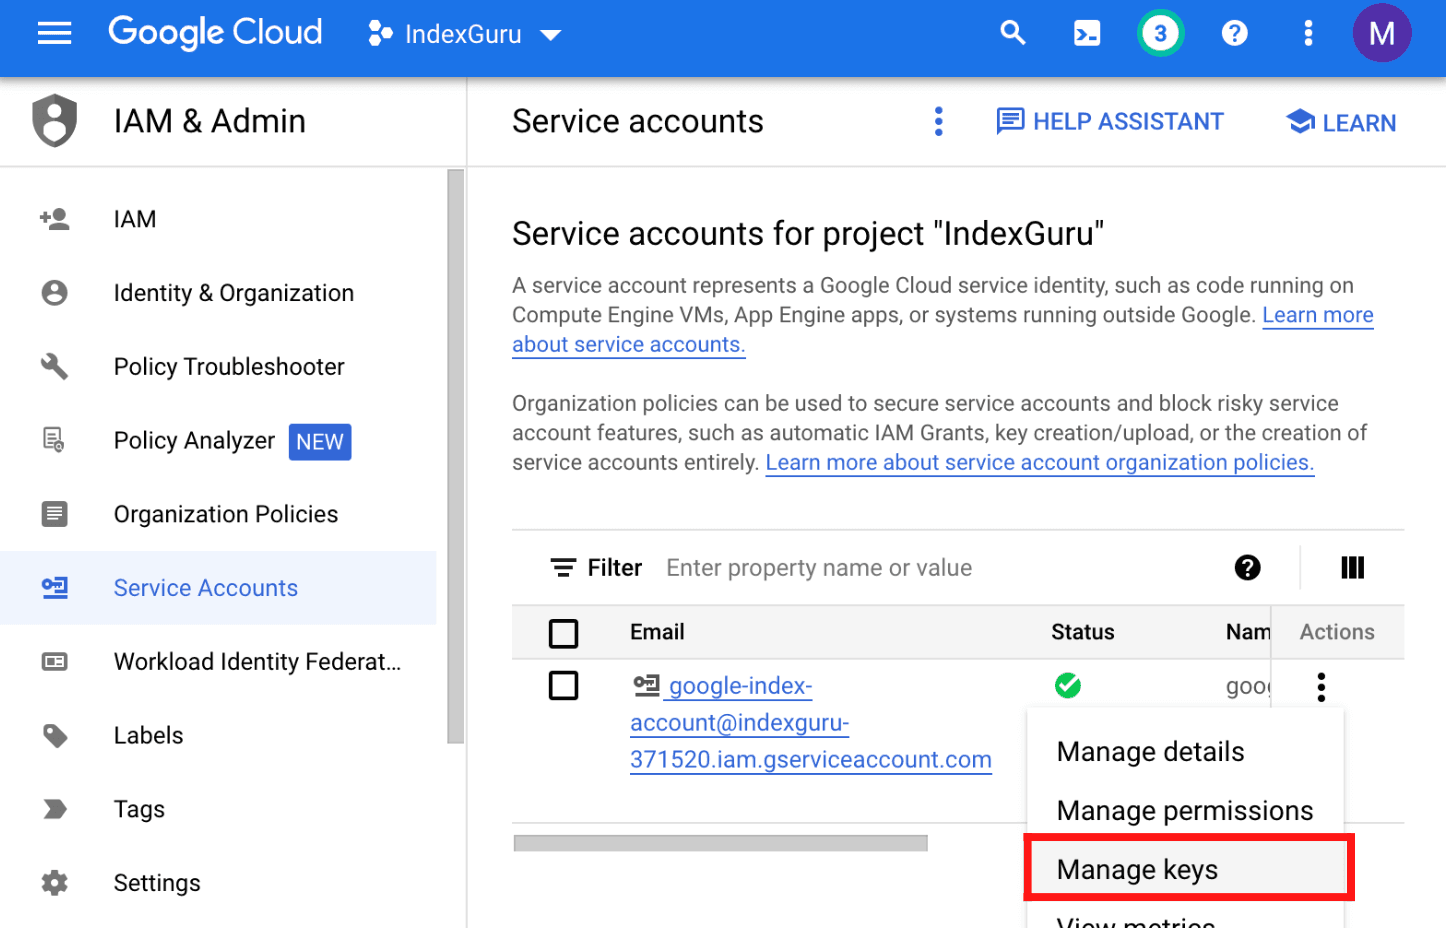Viewport: 1446px width, 928px height.
Task: Open Settings in sidebar
Action: click(x=157, y=883)
